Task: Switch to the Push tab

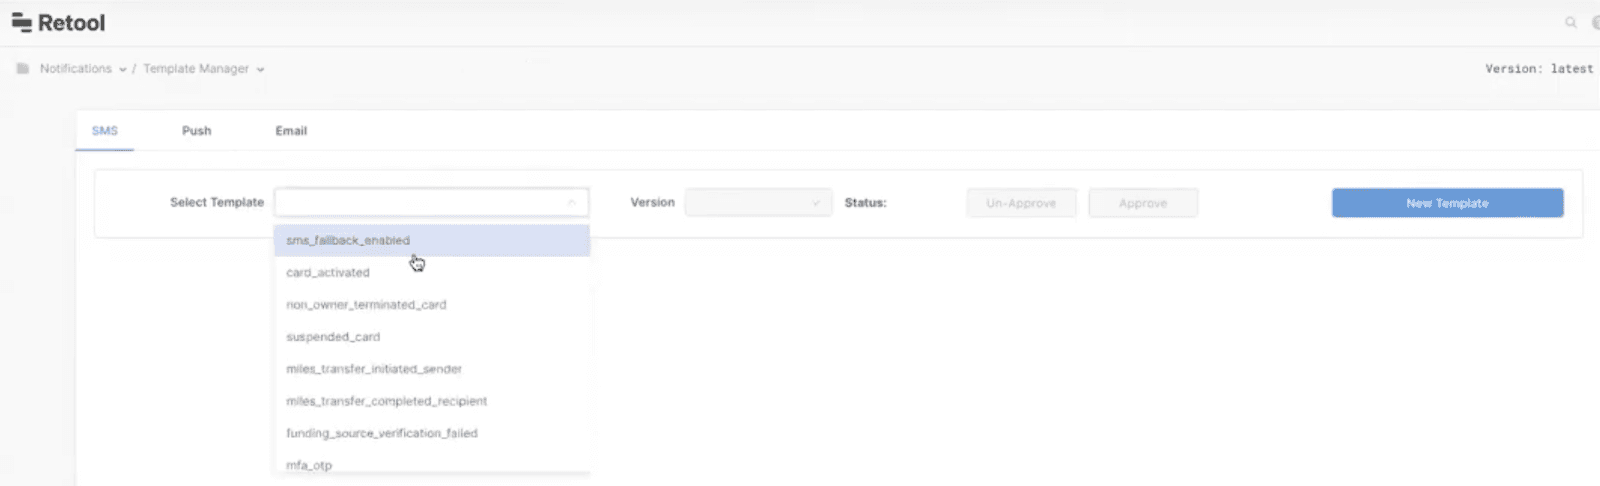Action: (196, 131)
